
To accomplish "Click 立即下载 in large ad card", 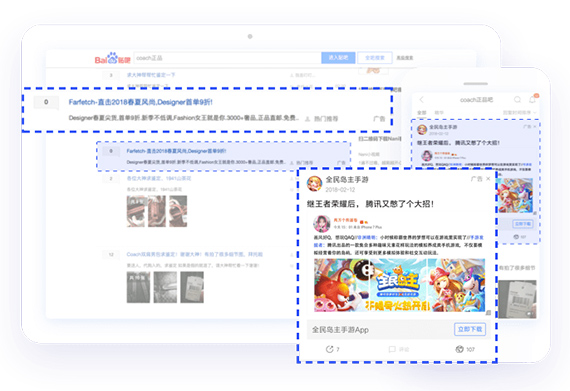I will tap(470, 329).
